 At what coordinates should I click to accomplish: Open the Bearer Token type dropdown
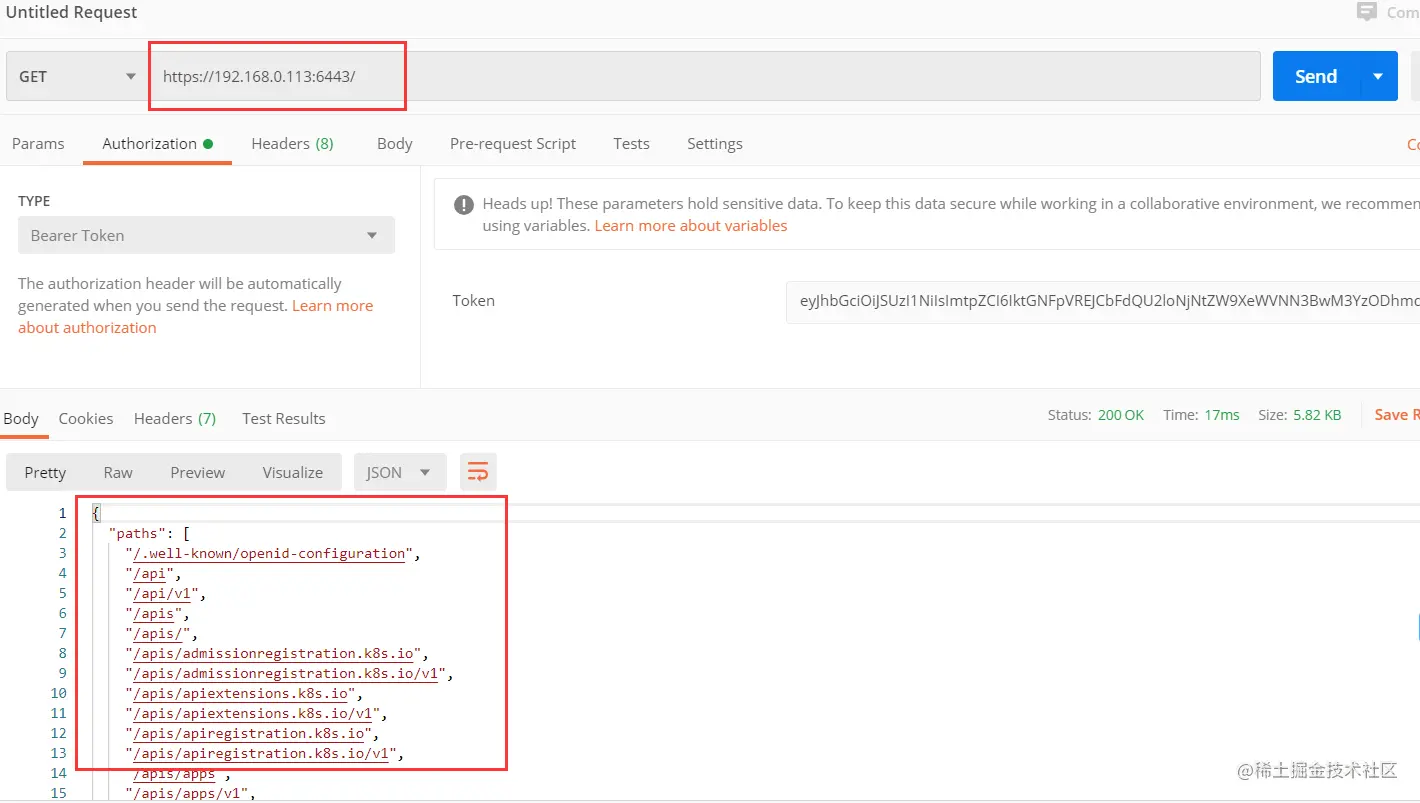[x=206, y=235]
